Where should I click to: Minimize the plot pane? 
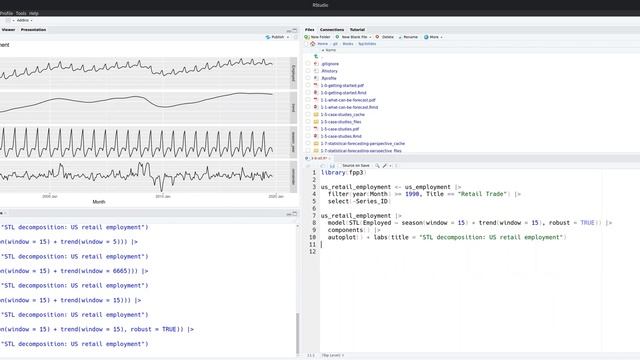tap(289, 30)
